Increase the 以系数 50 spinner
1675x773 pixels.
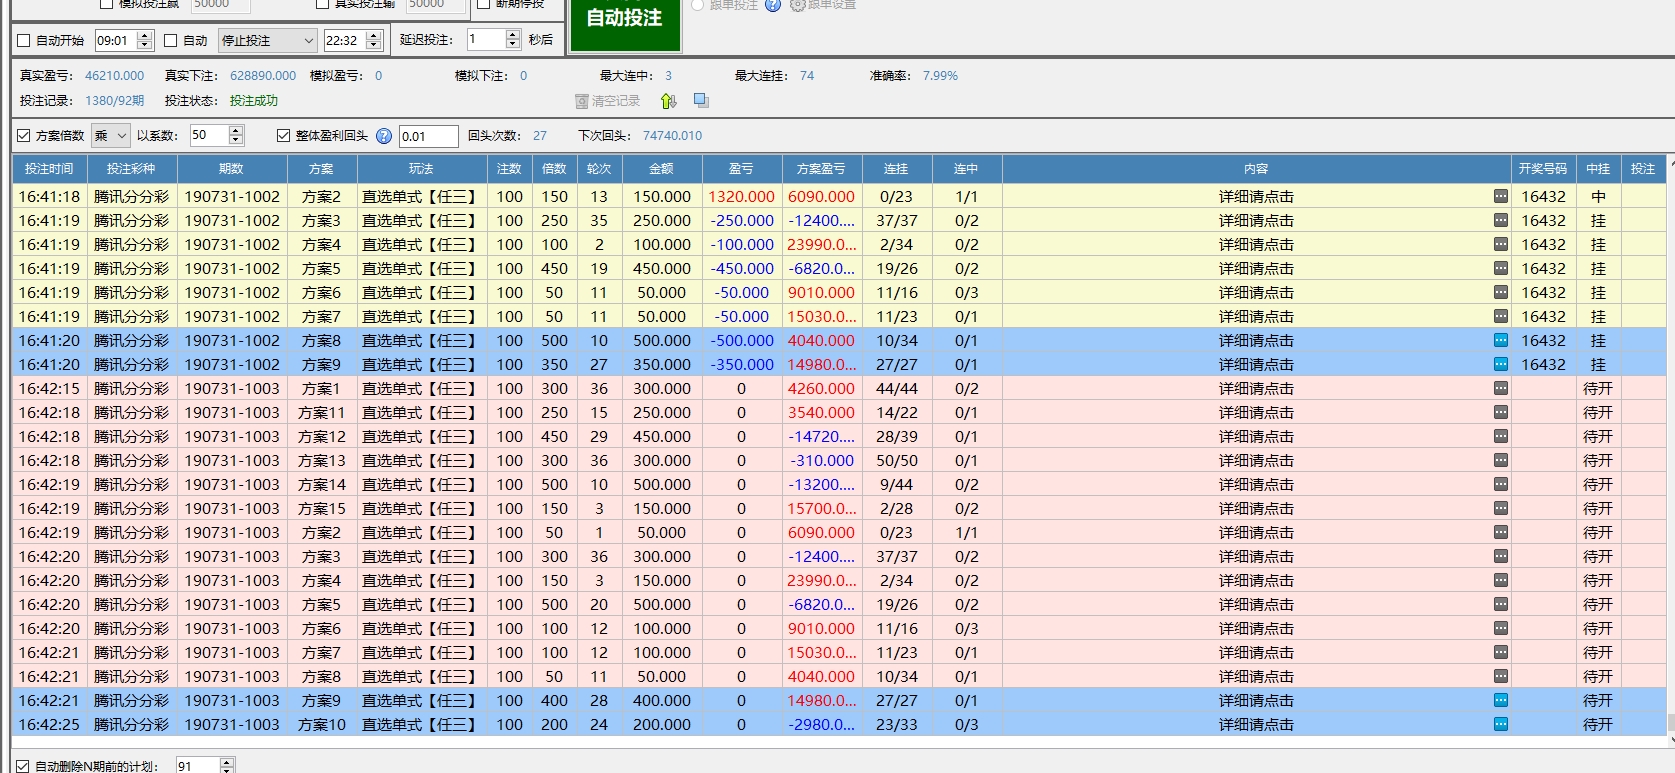coord(236,130)
